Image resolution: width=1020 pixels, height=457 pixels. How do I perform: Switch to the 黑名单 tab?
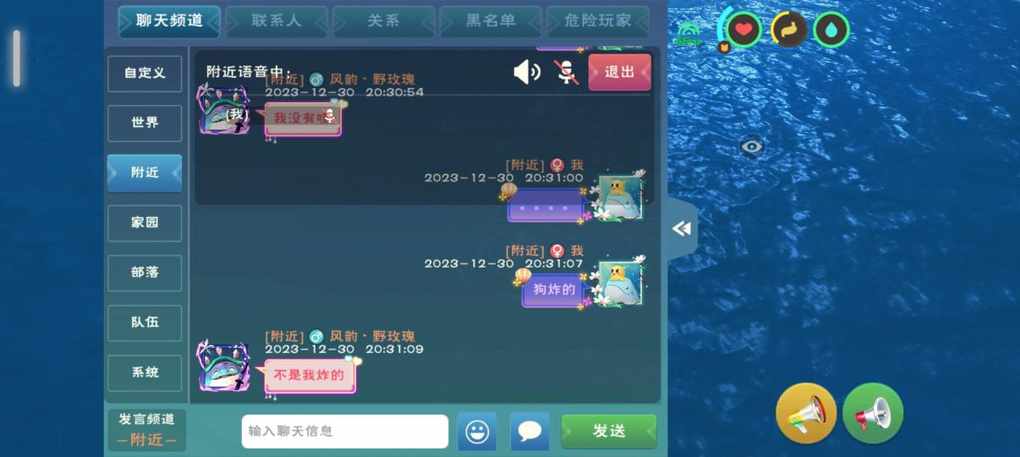coord(490,21)
